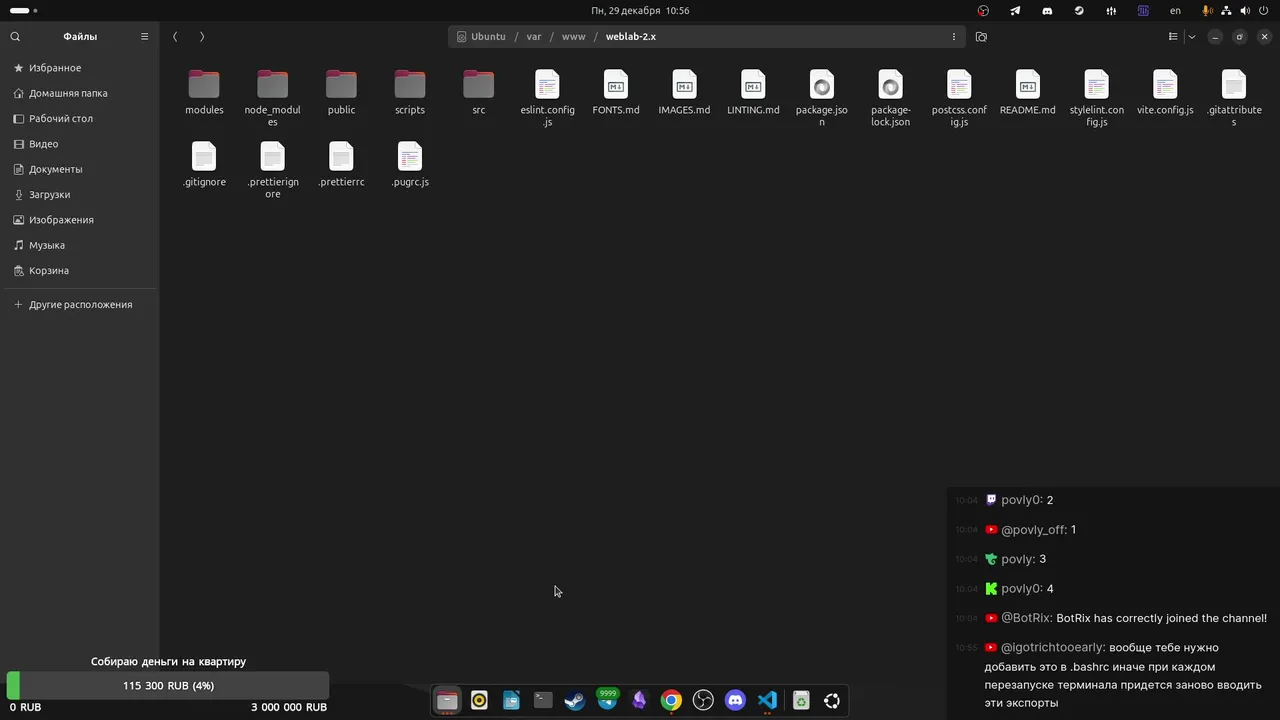
Task: Select the FONTS.md file
Action: coord(616,93)
